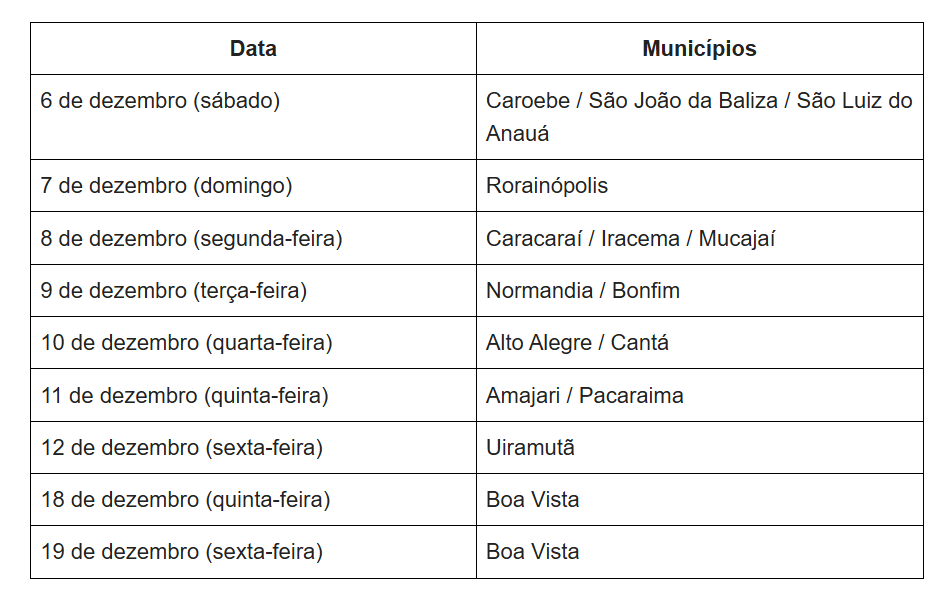
Task: Click Boa Vista in the 19 de dezembro row
Action: (533, 552)
